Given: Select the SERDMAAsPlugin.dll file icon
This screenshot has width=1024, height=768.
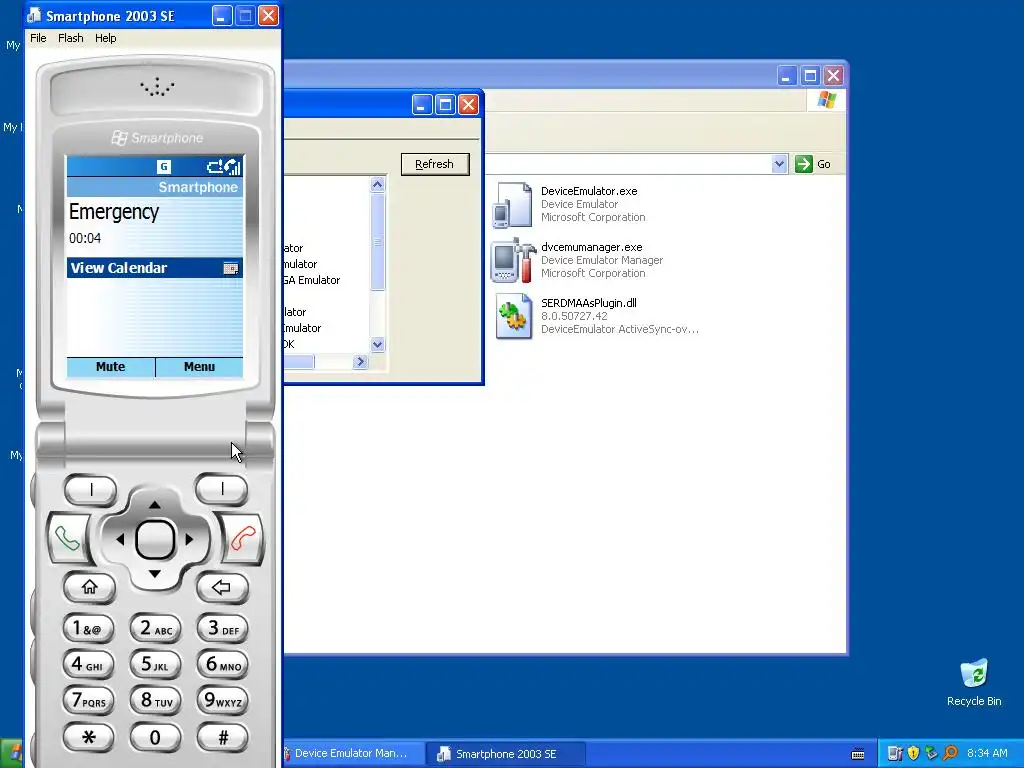Looking at the screenshot, I should point(513,316).
